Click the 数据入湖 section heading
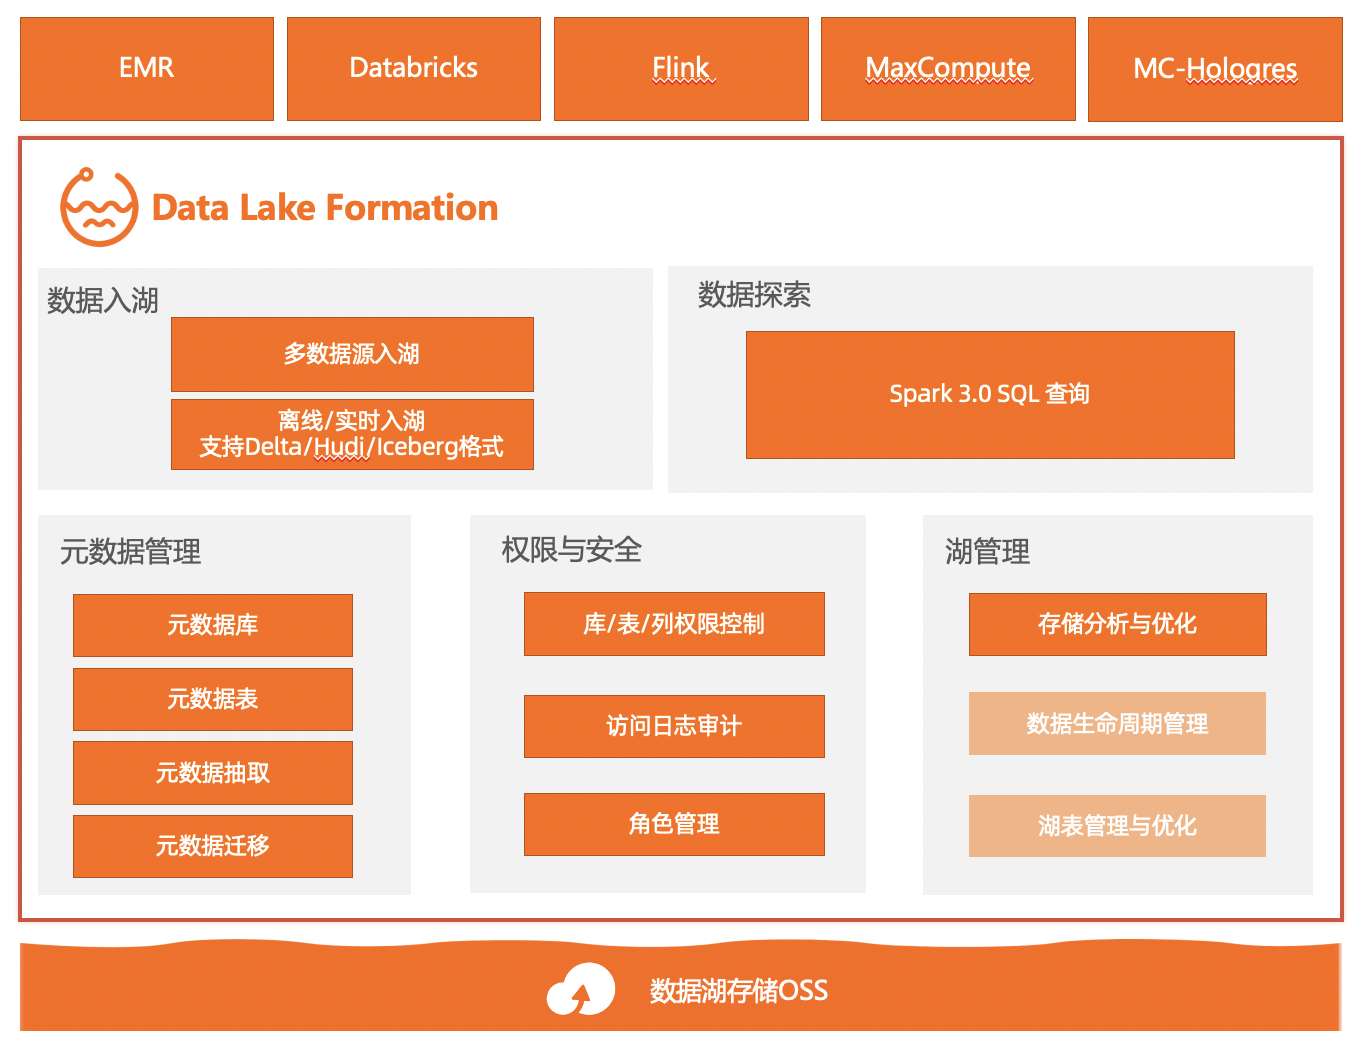The height and width of the screenshot is (1052, 1354). tap(103, 300)
